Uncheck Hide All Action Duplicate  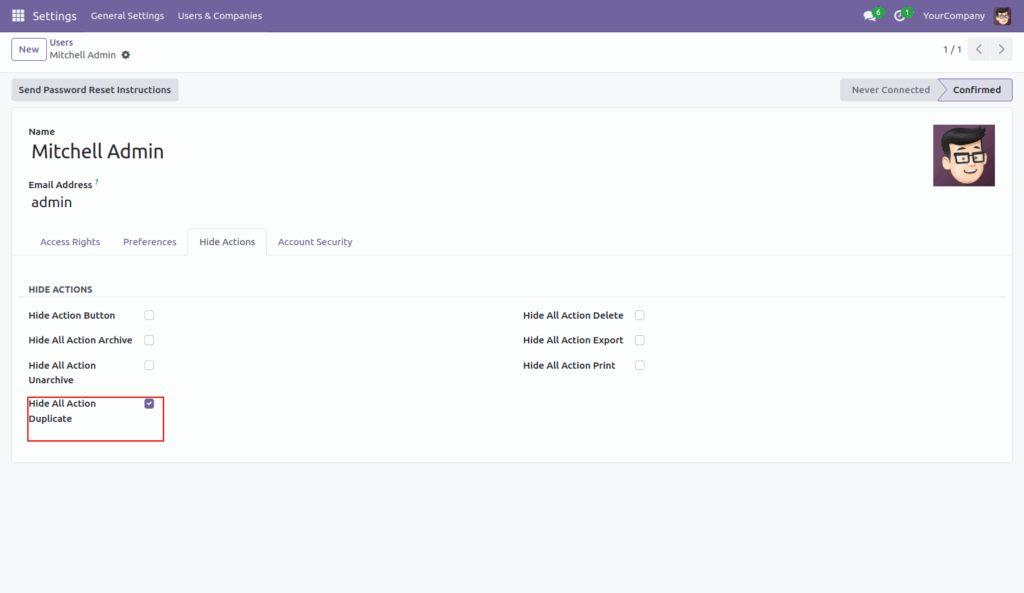point(149,403)
